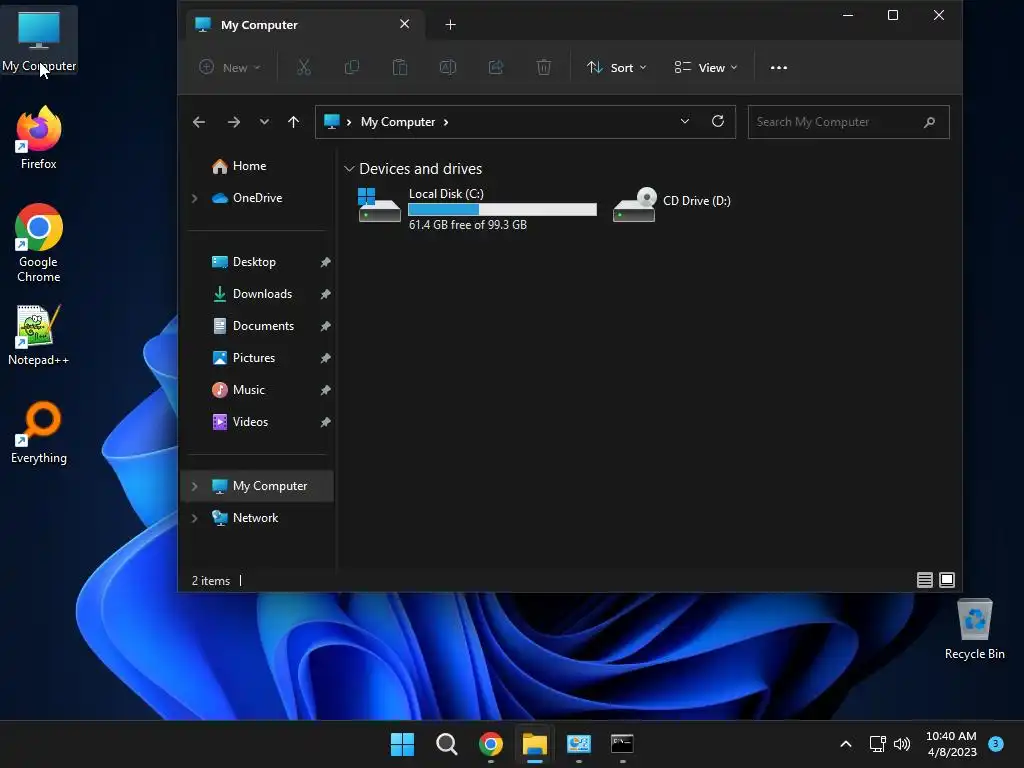Open the View dropdown menu
1024x768 pixels.
click(x=706, y=67)
